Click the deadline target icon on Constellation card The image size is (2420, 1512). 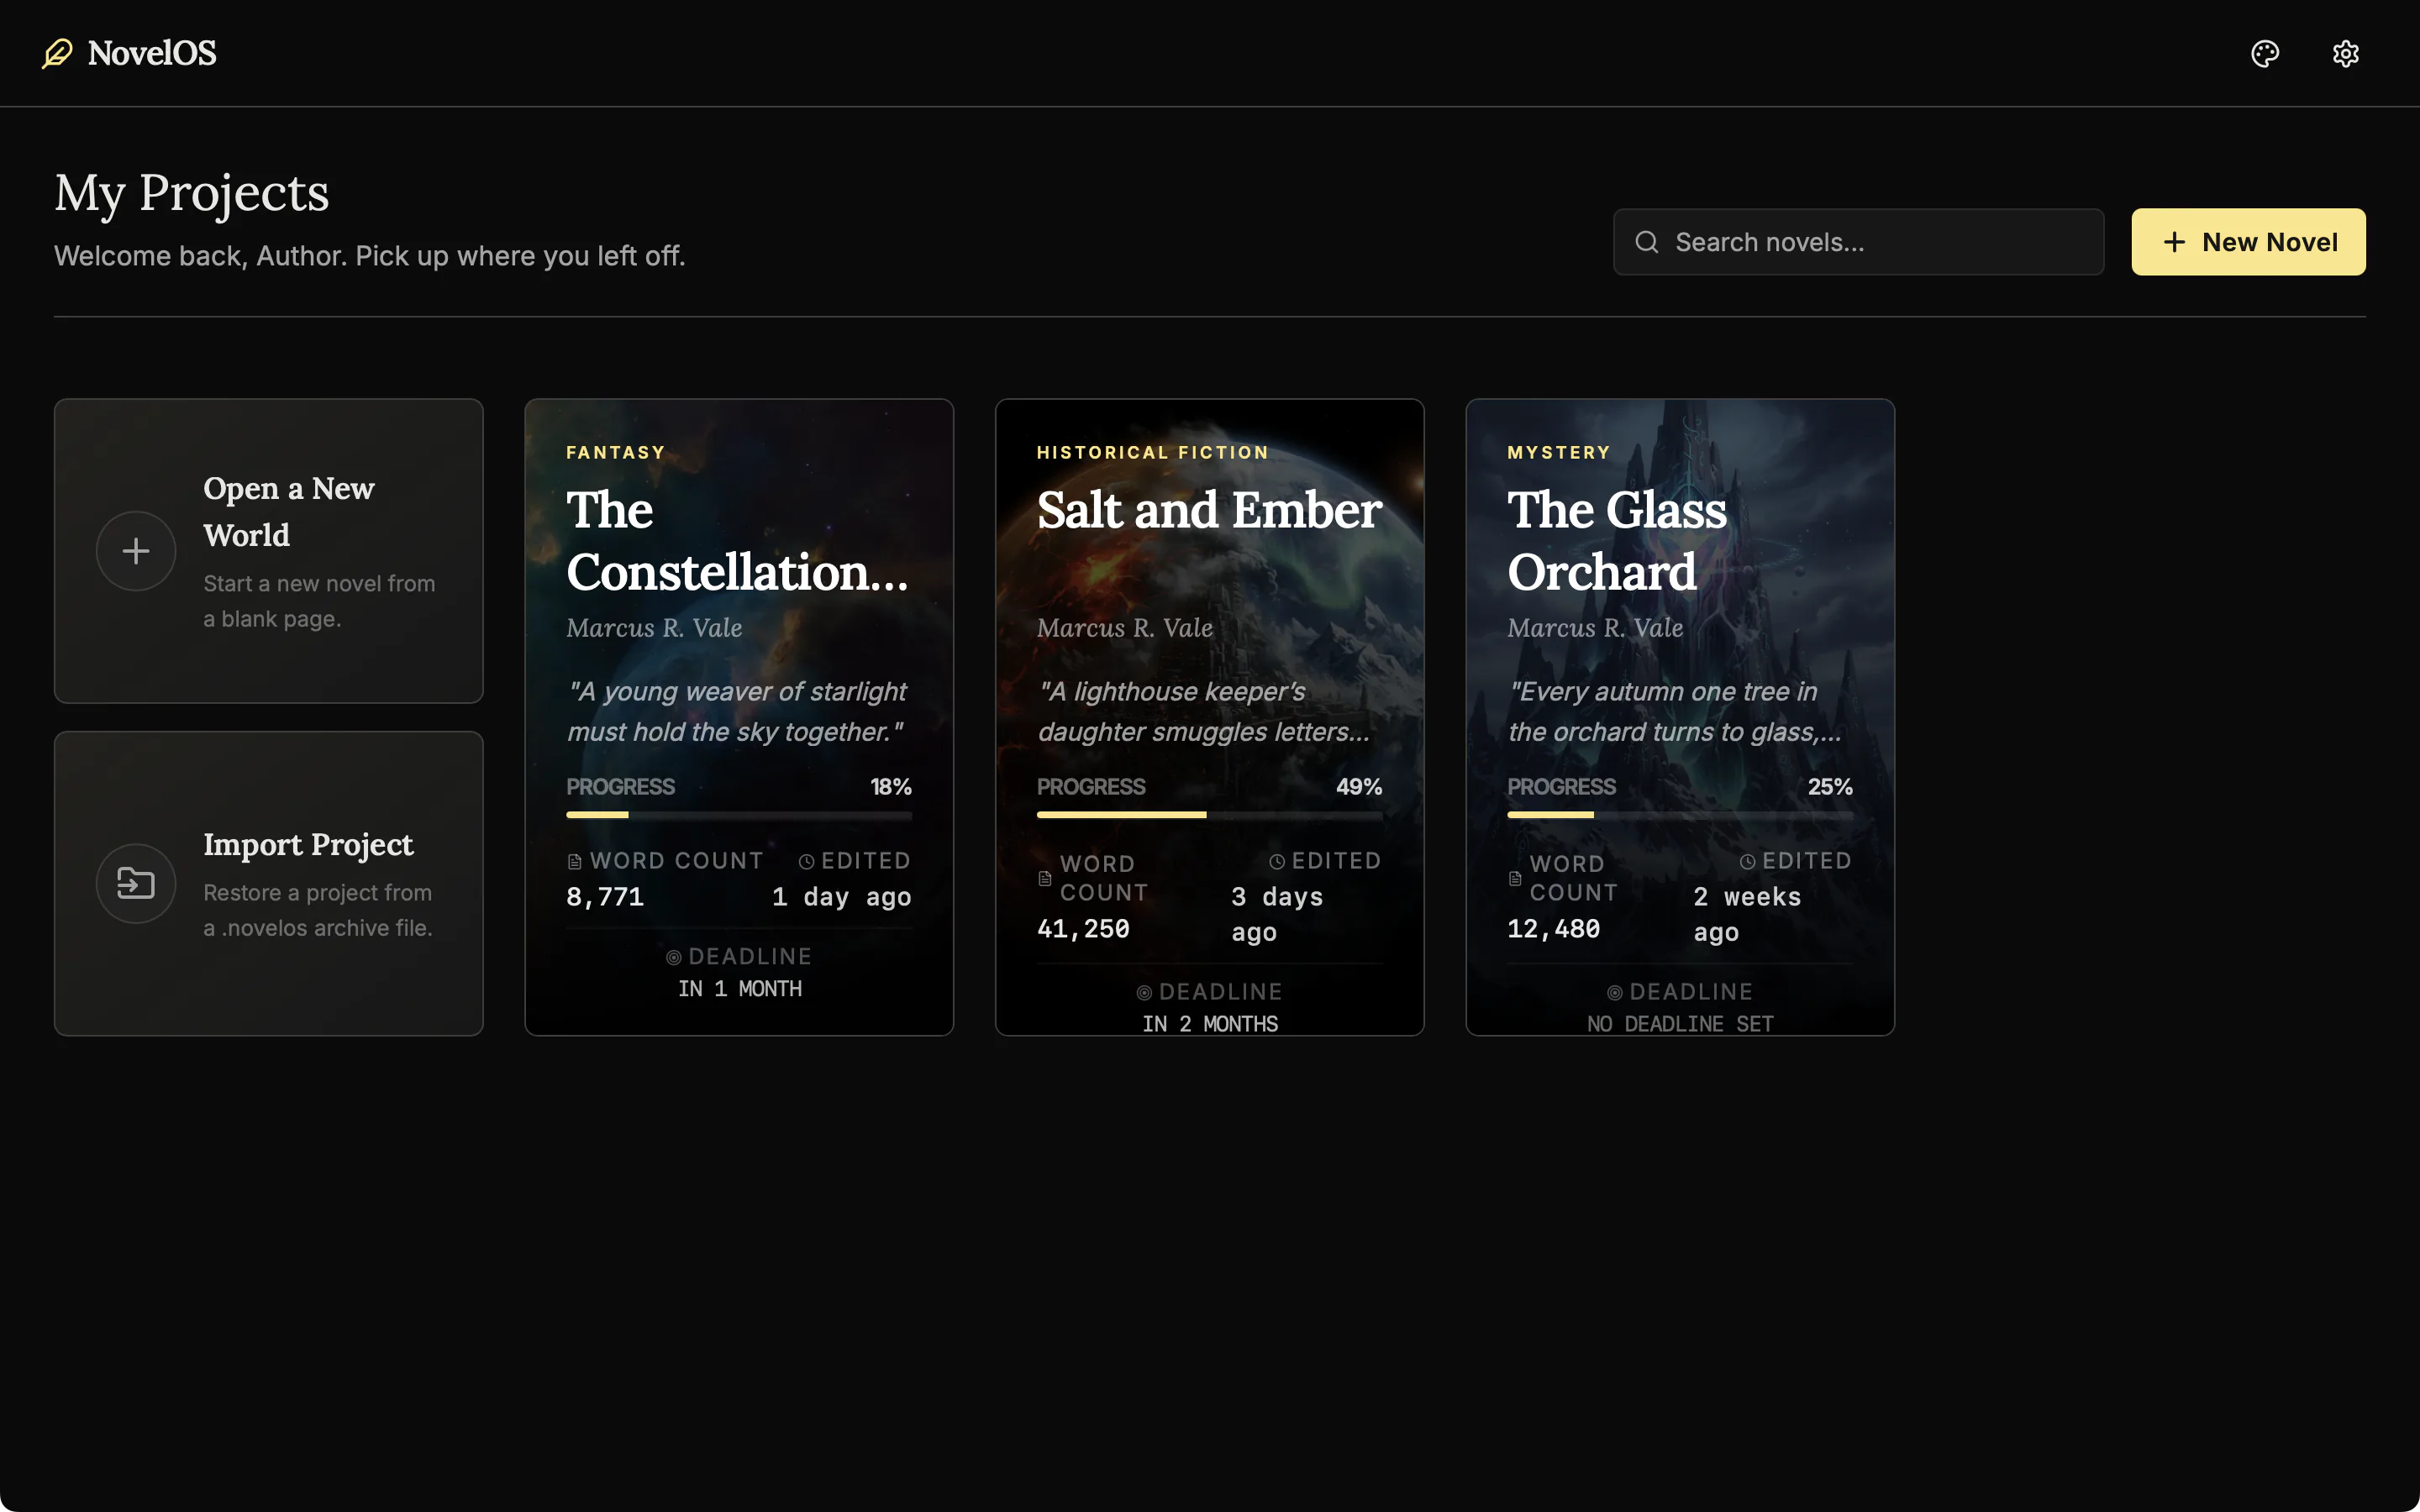674,957
